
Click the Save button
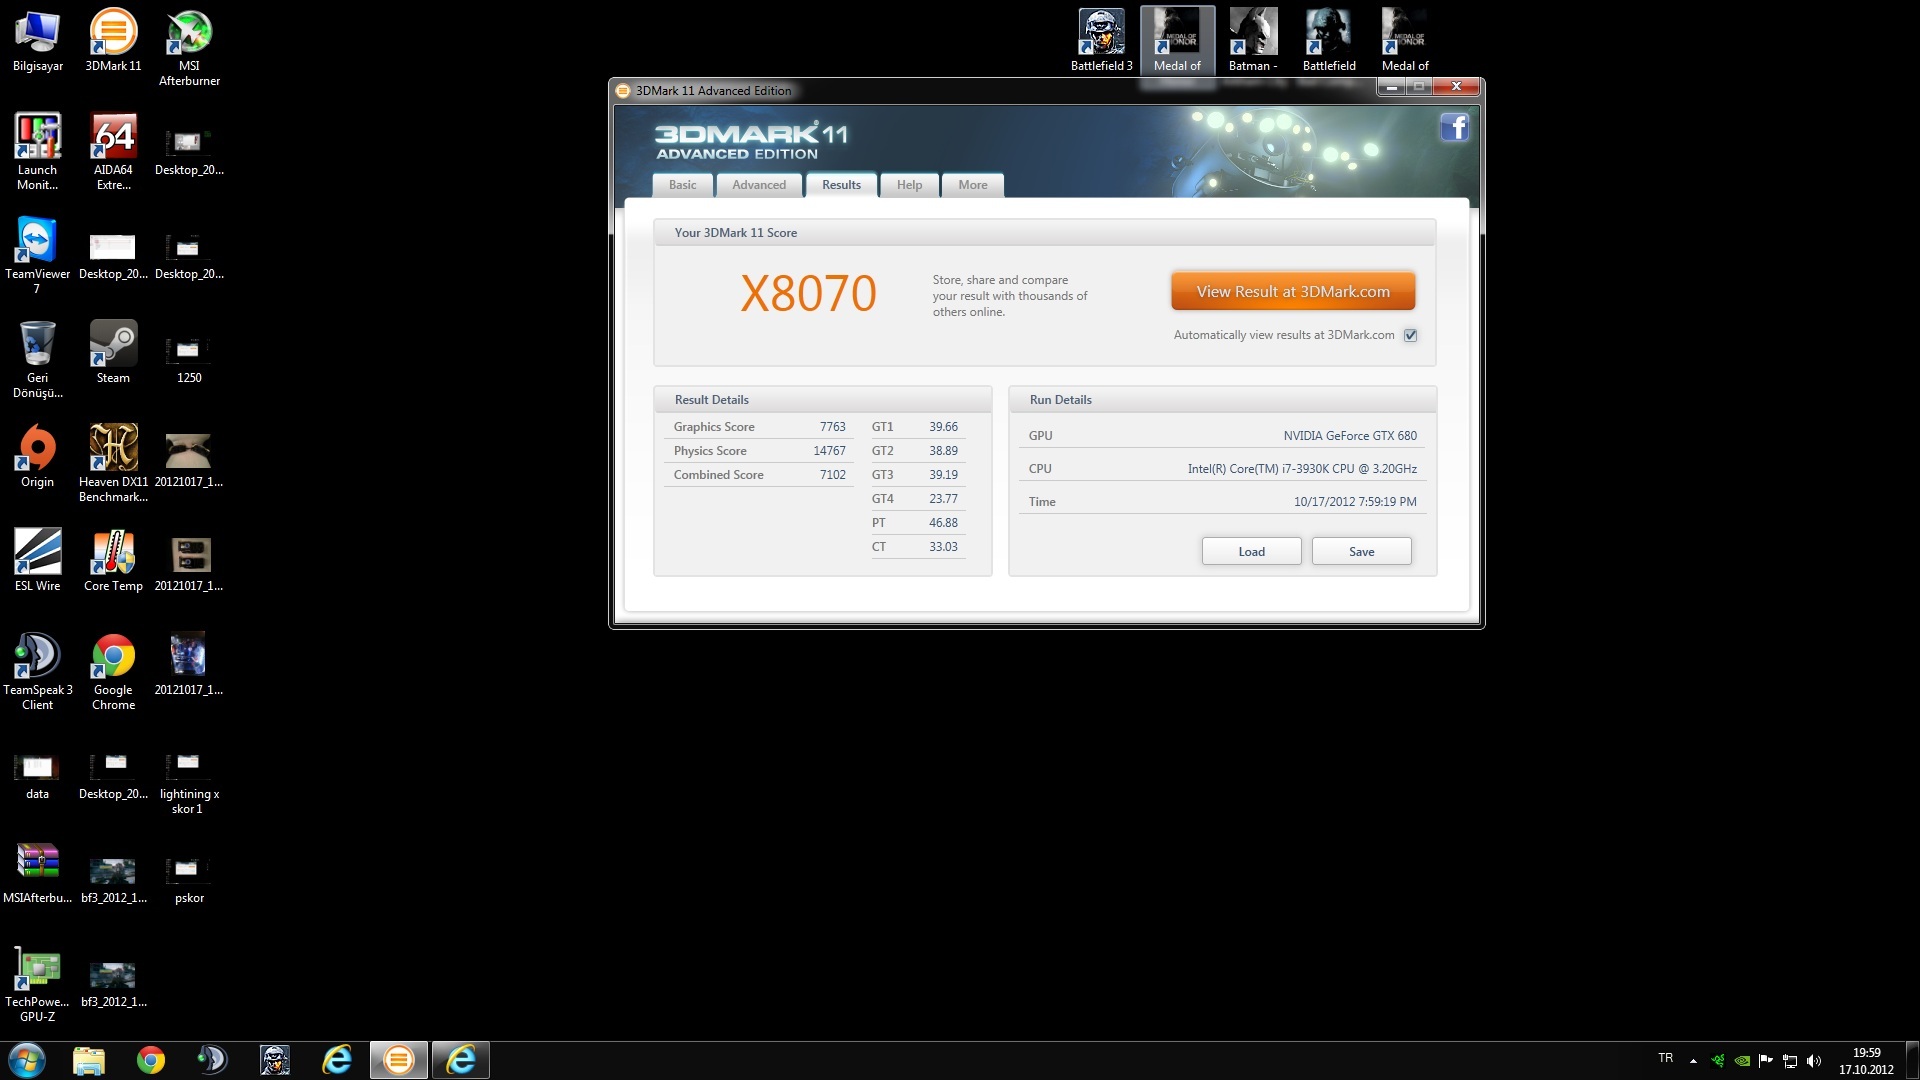point(1361,552)
